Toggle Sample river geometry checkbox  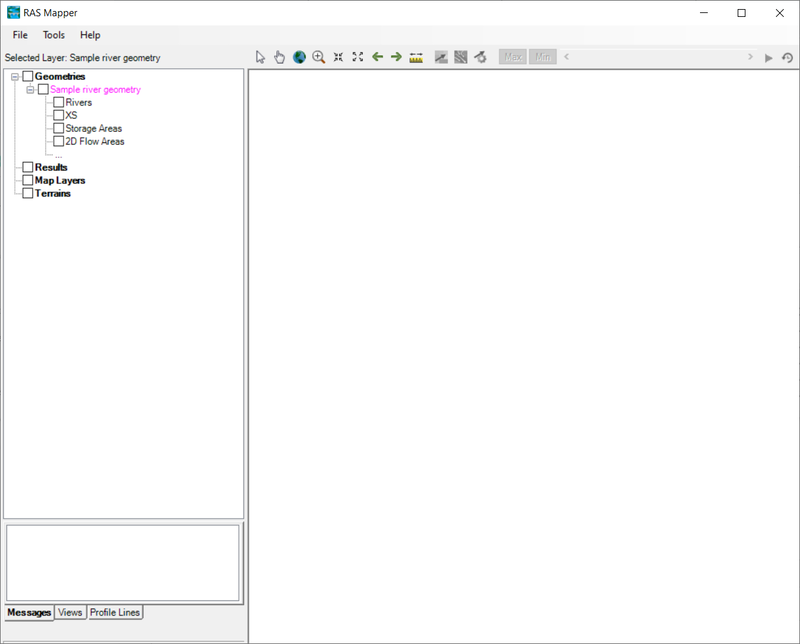(43, 89)
